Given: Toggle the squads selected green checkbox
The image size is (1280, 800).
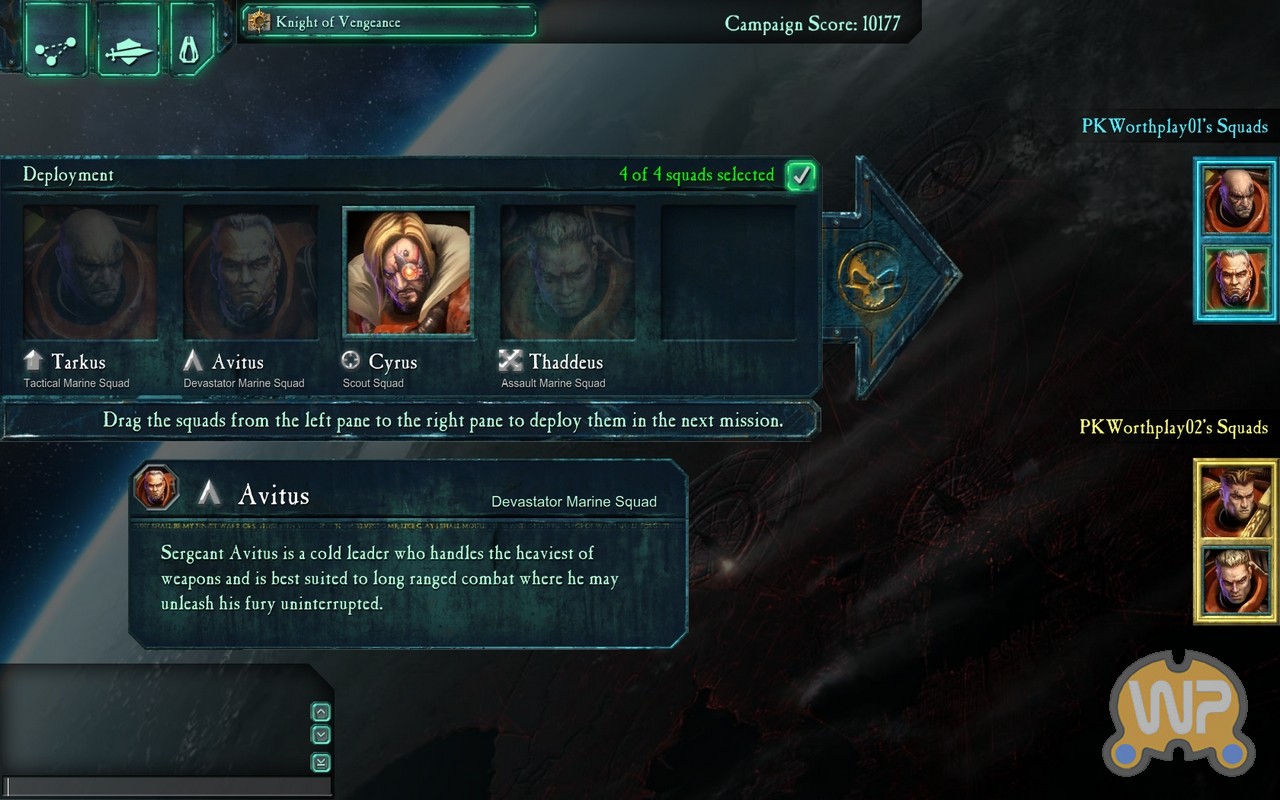Looking at the screenshot, I should tap(800, 176).
